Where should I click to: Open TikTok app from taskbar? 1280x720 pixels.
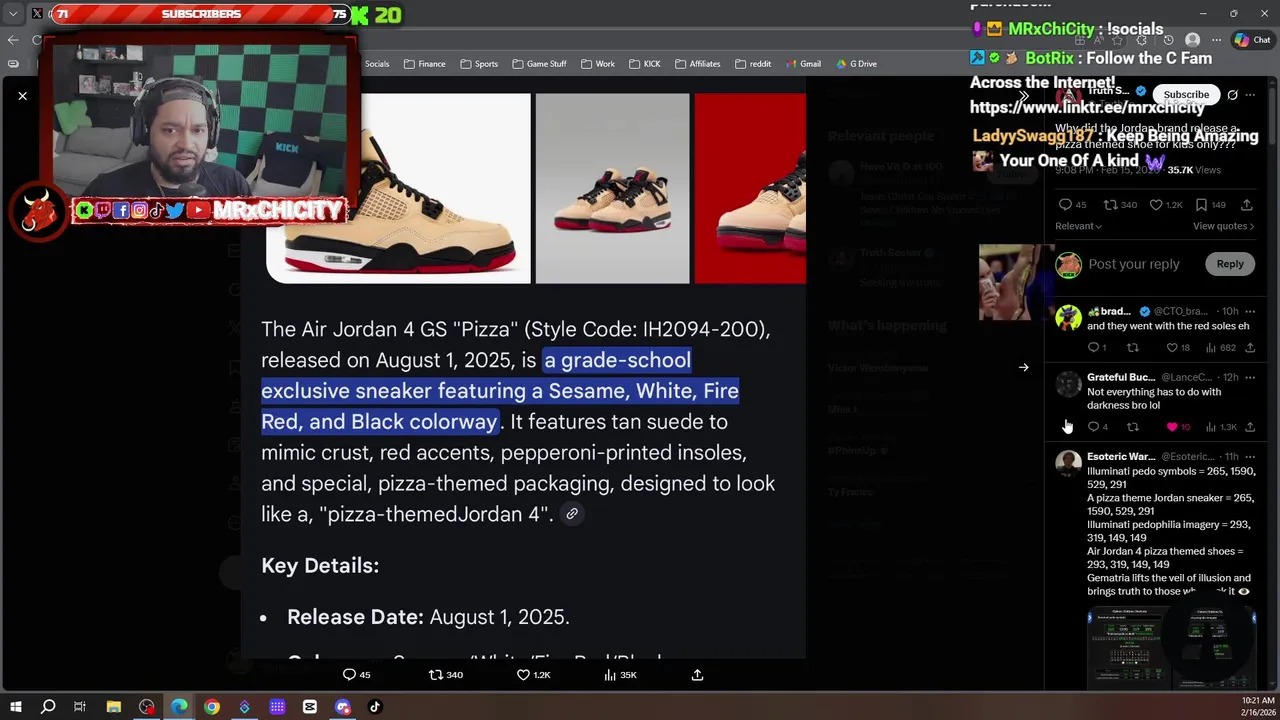coord(375,707)
